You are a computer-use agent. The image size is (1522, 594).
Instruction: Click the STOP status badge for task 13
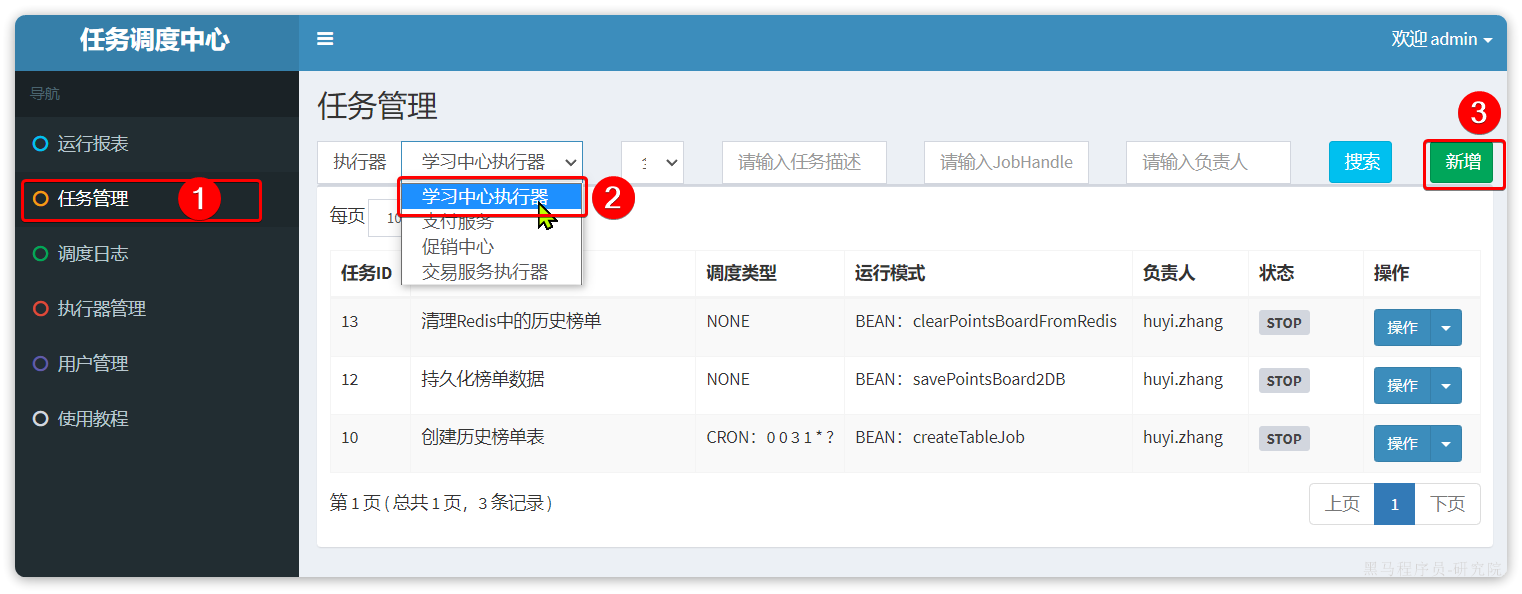[1284, 323]
